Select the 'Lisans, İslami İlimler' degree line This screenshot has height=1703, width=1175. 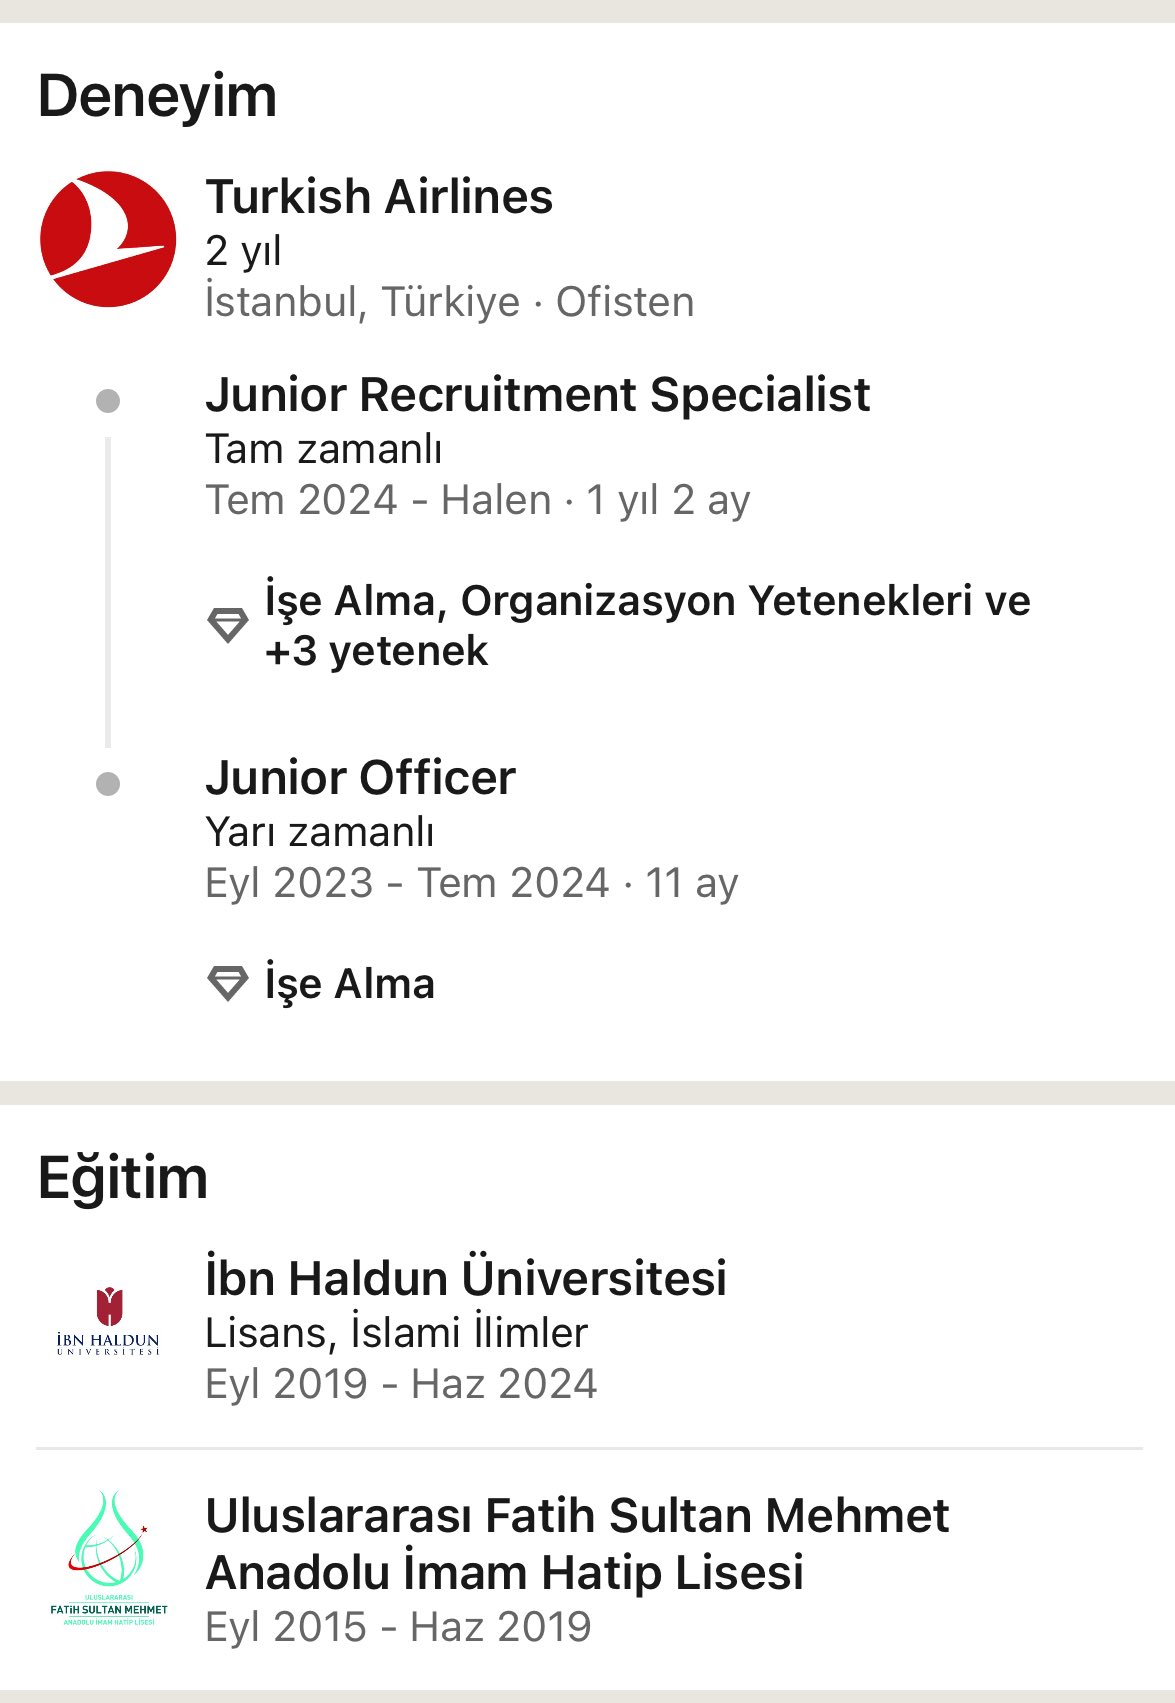(x=396, y=1333)
